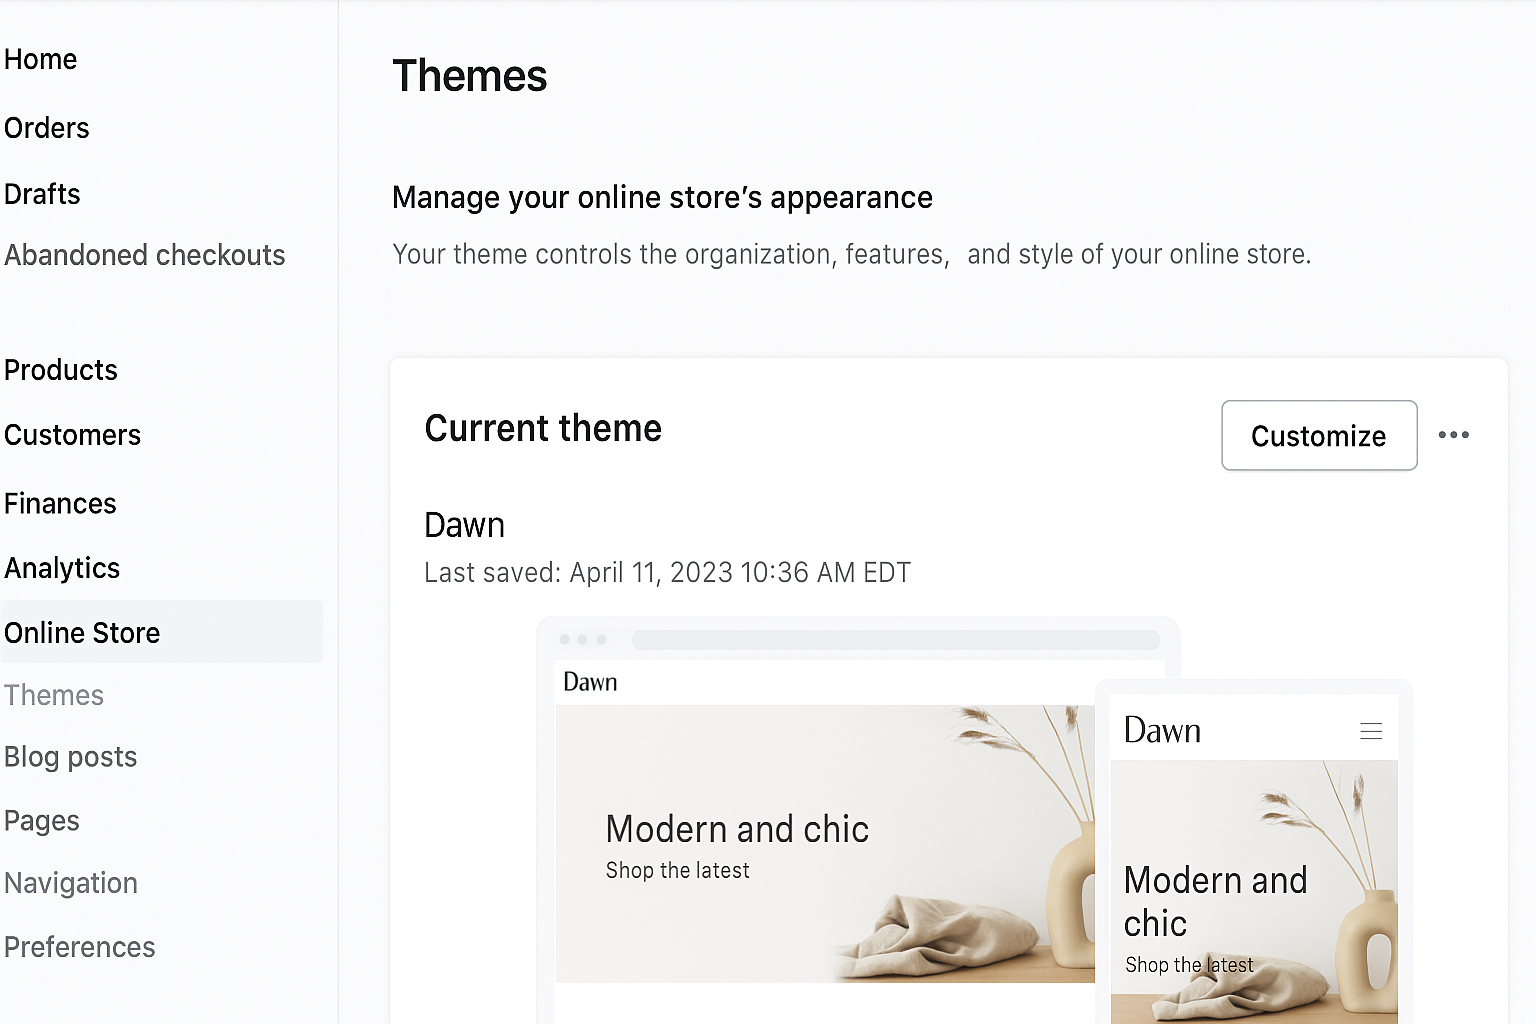1536x1024 pixels.
Task: Click the 'Last saved: April 11, 2023' text
Action: 667,573
